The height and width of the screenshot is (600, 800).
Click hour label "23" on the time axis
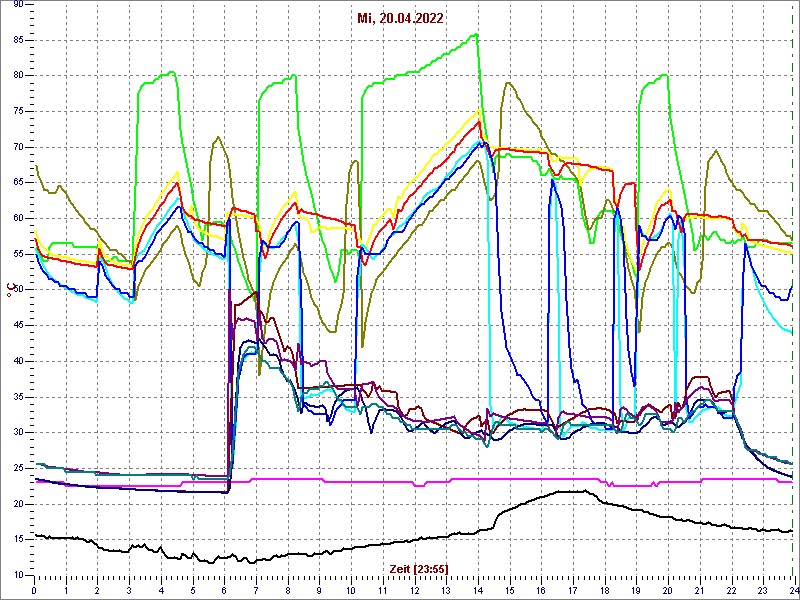[x=762, y=591]
